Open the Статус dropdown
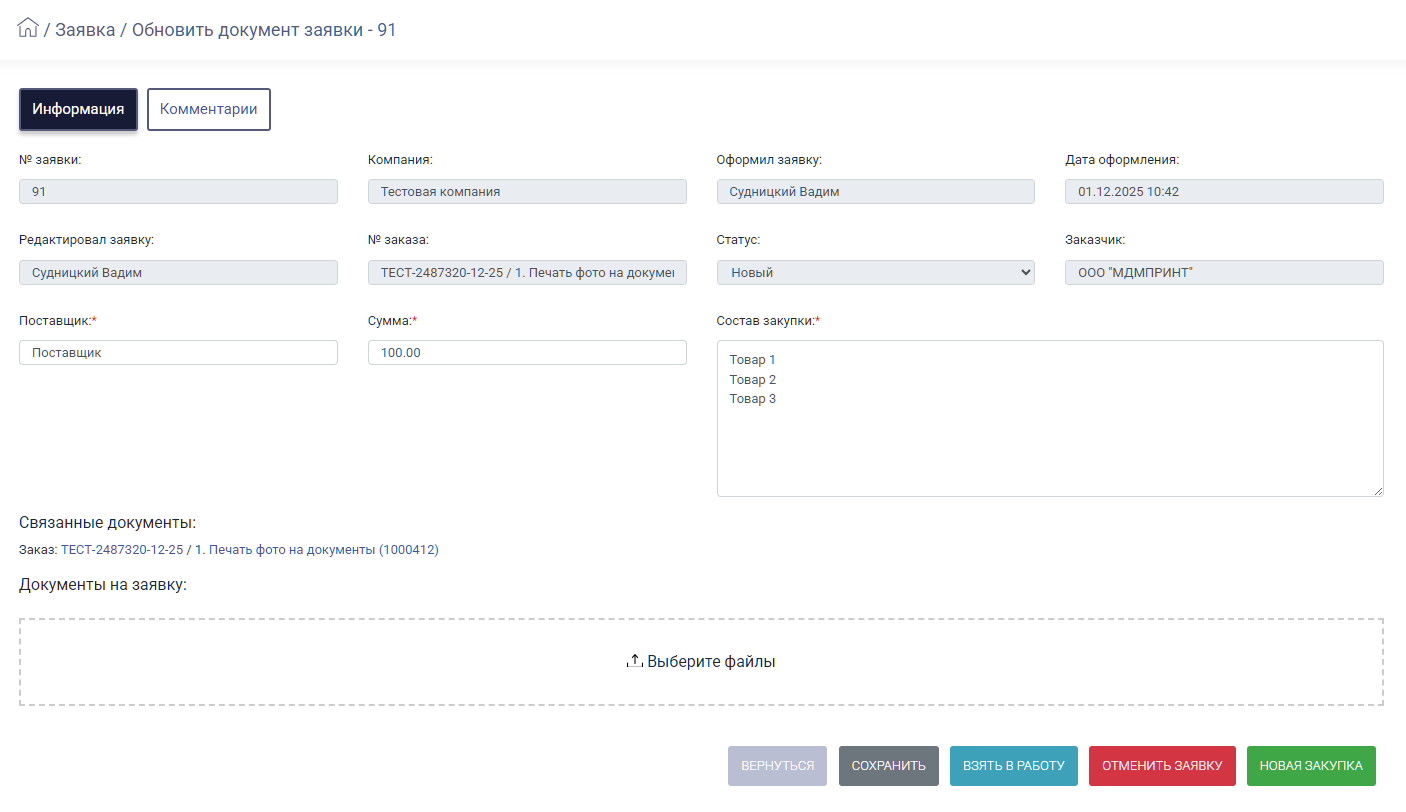1406x812 pixels. pos(875,272)
